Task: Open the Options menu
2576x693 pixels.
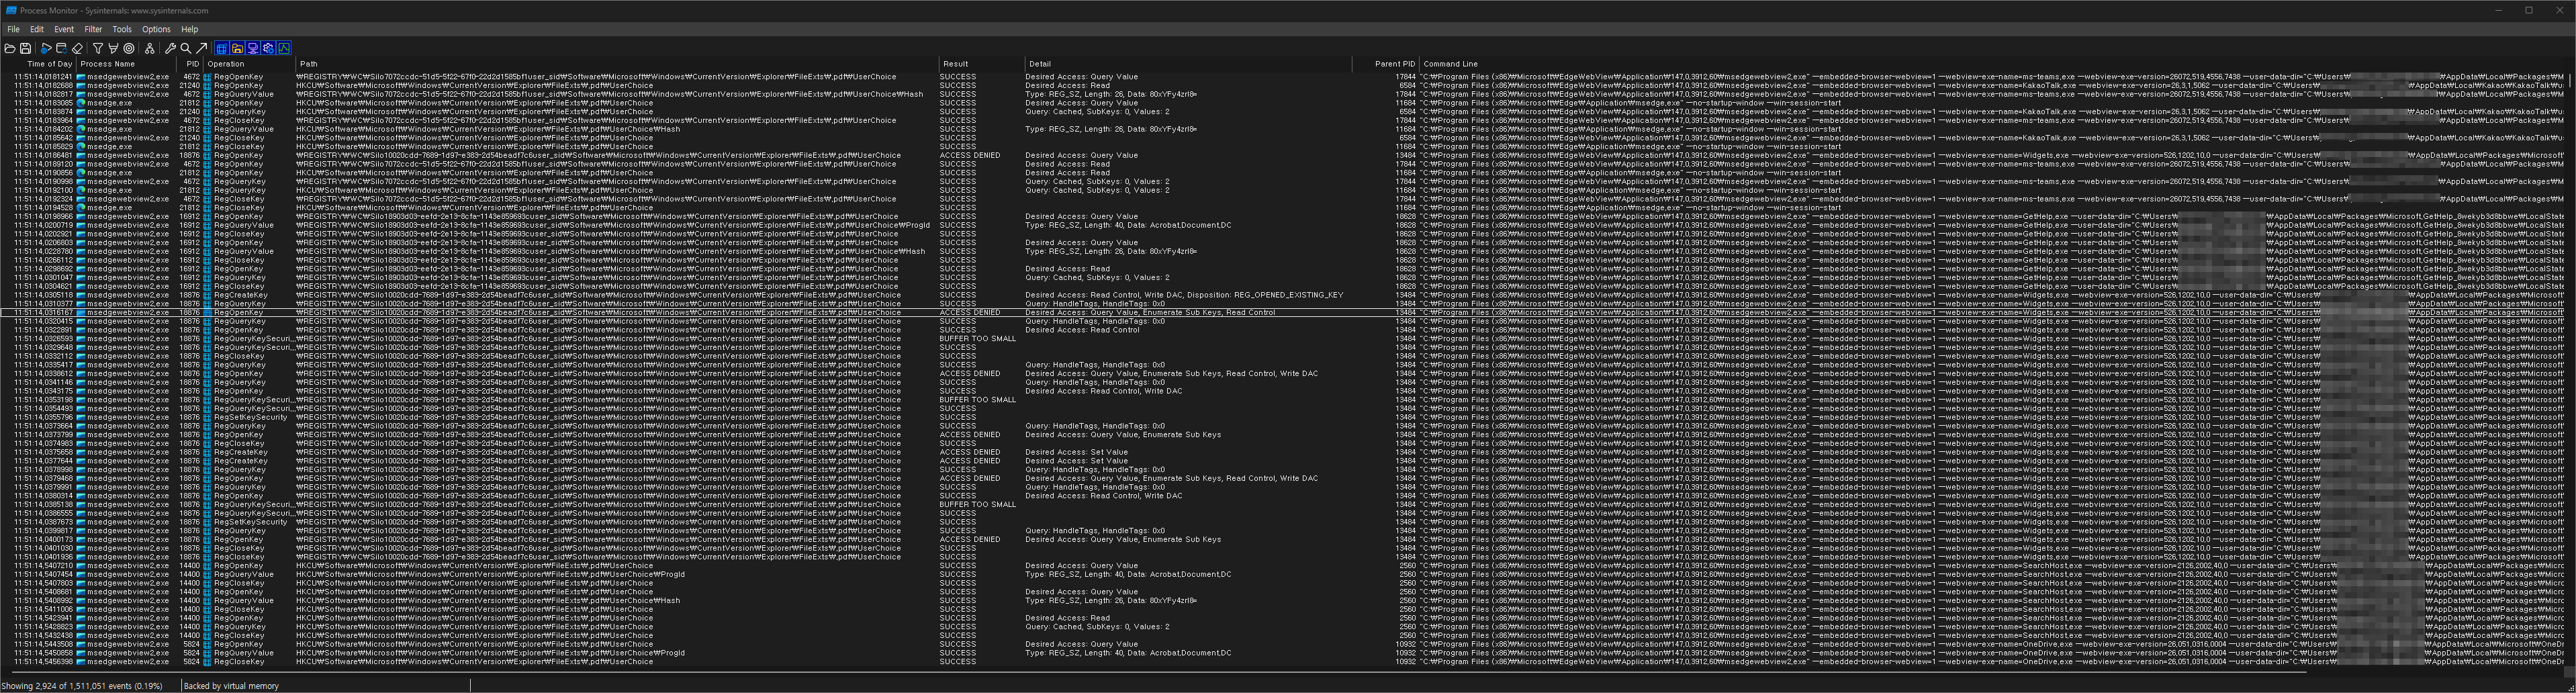Action: (x=156, y=29)
